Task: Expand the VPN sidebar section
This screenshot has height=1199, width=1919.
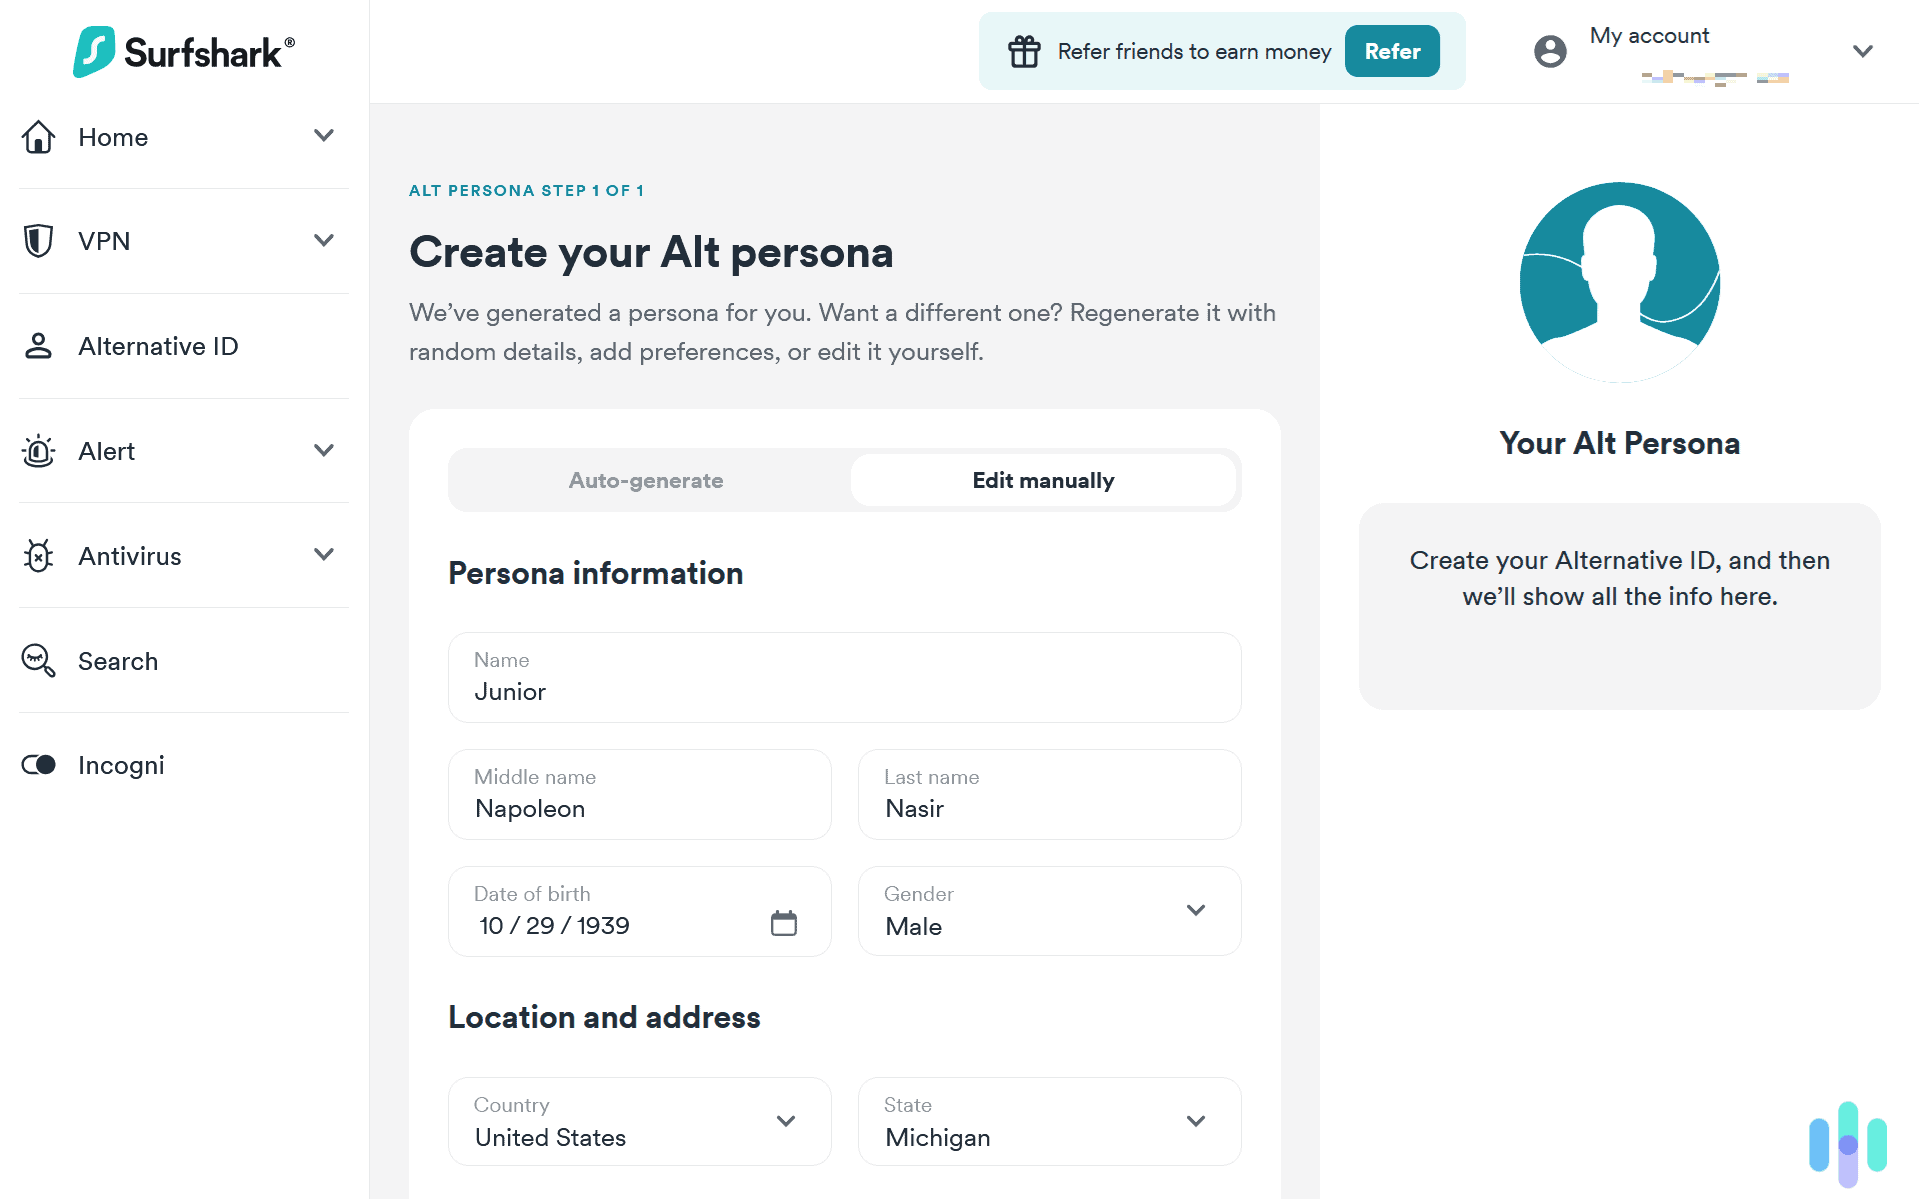Action: [323, 240]
